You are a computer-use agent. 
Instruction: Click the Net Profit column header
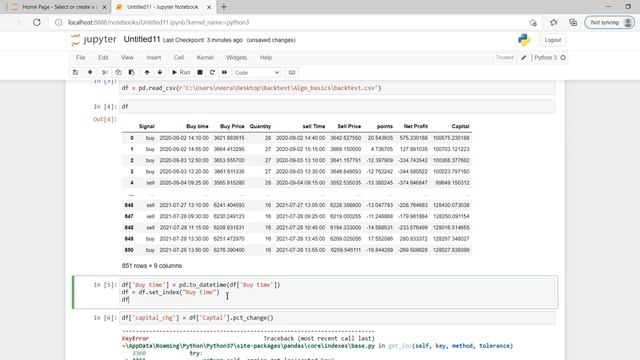point(416,127)
